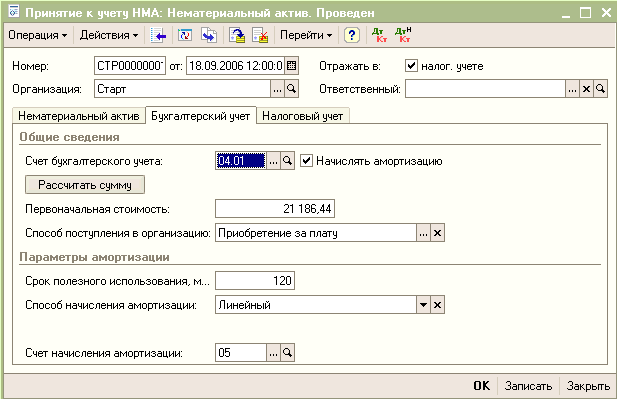Show tax entries Дт/Кт Н icon

tap(403, 35)
